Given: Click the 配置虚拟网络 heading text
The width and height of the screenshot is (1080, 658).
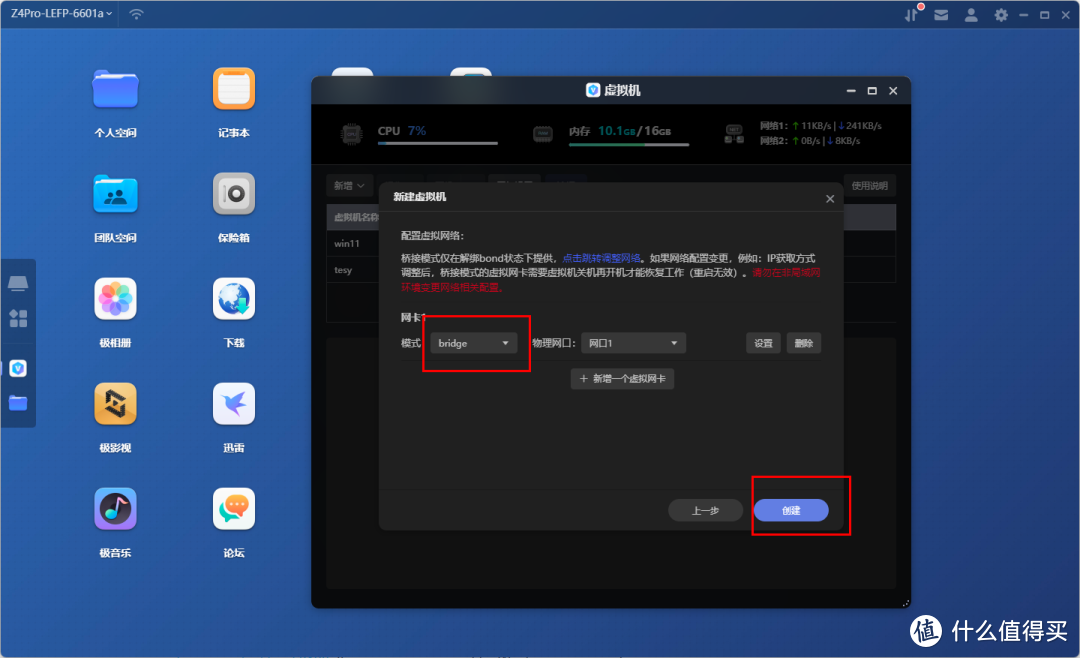Looking at the screenshot, I should (433, 236).
